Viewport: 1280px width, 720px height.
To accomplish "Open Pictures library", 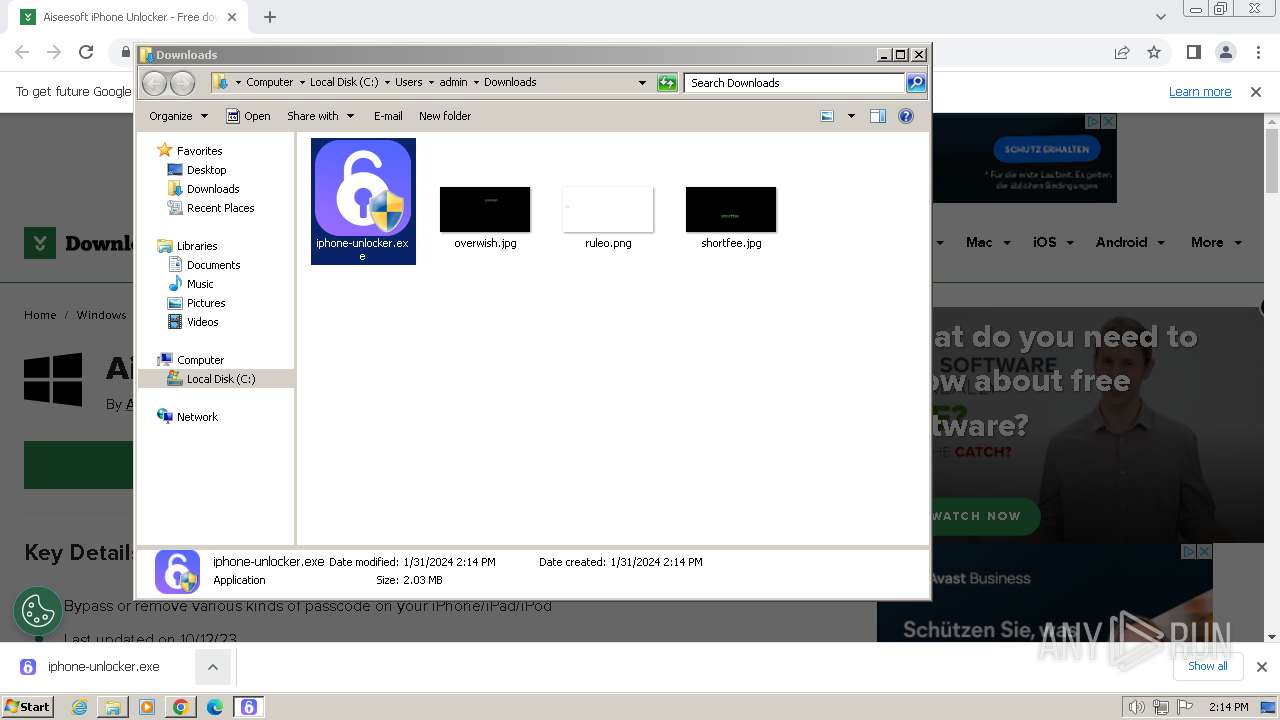I will pos(206,303).
